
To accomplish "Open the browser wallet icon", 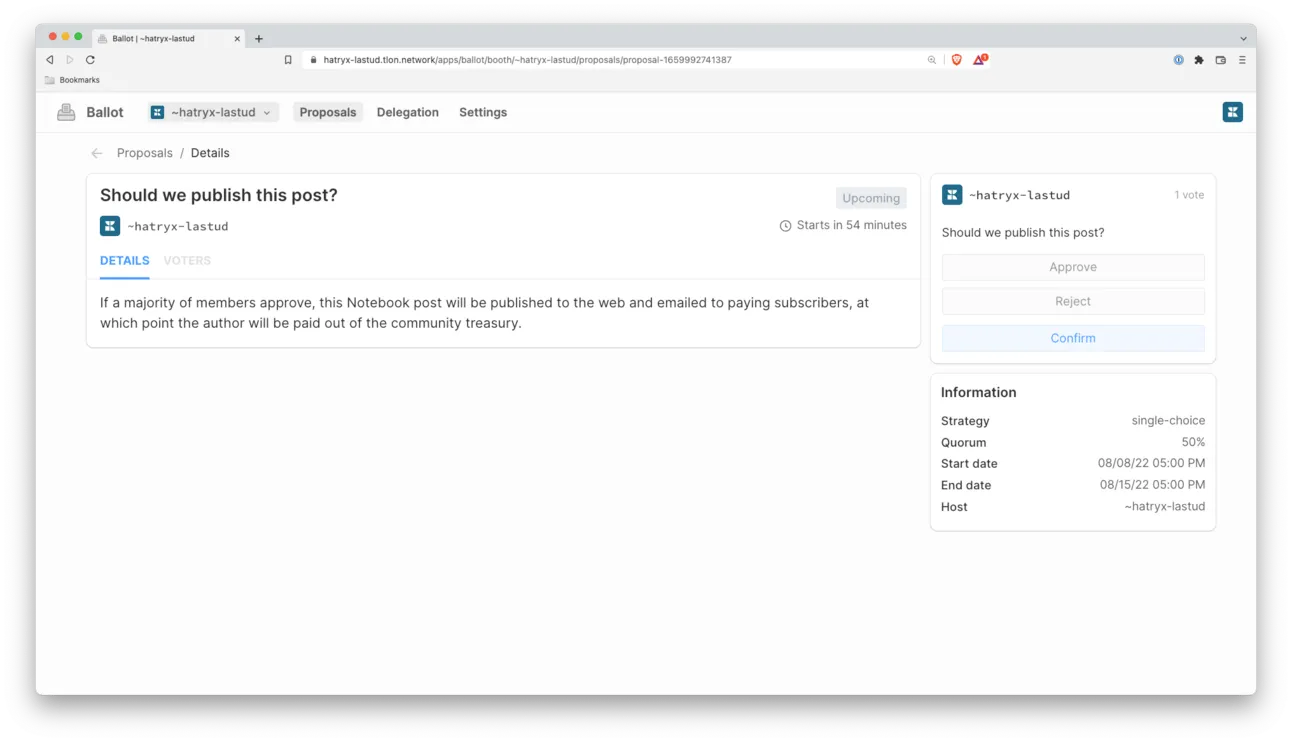I will point(1220,60).
